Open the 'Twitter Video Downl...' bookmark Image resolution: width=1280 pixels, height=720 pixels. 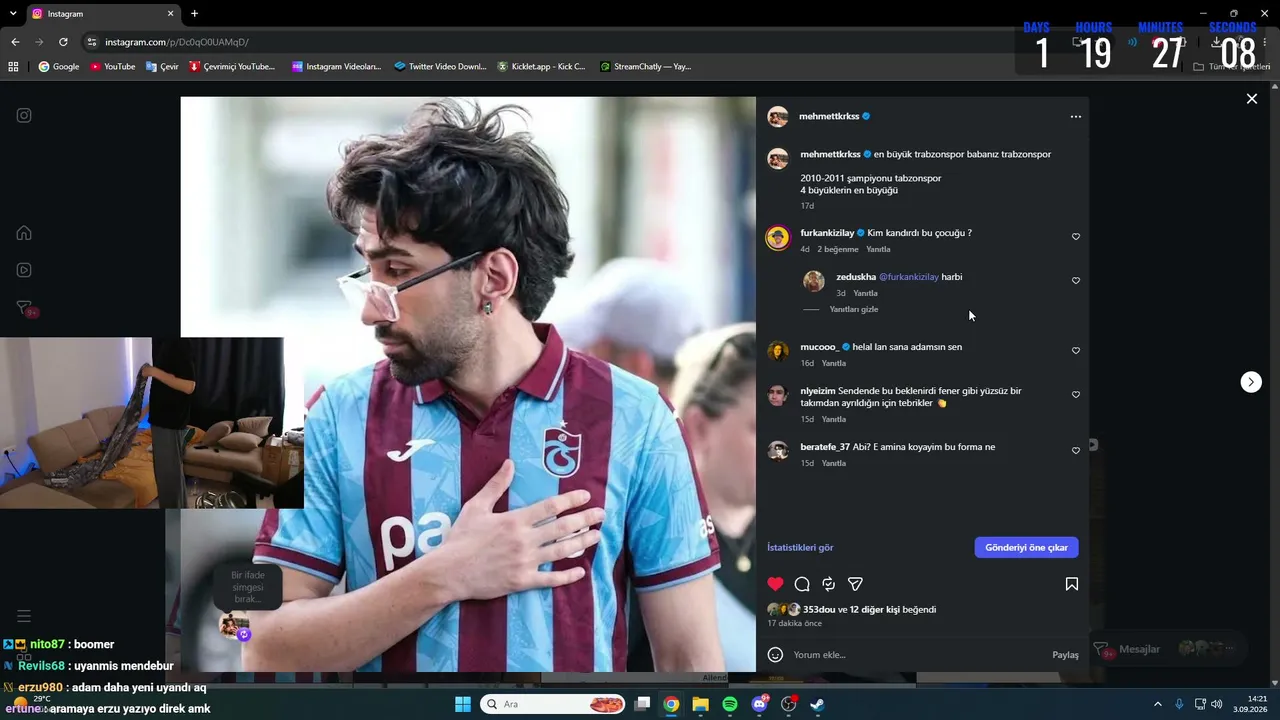tap(441, 67)
